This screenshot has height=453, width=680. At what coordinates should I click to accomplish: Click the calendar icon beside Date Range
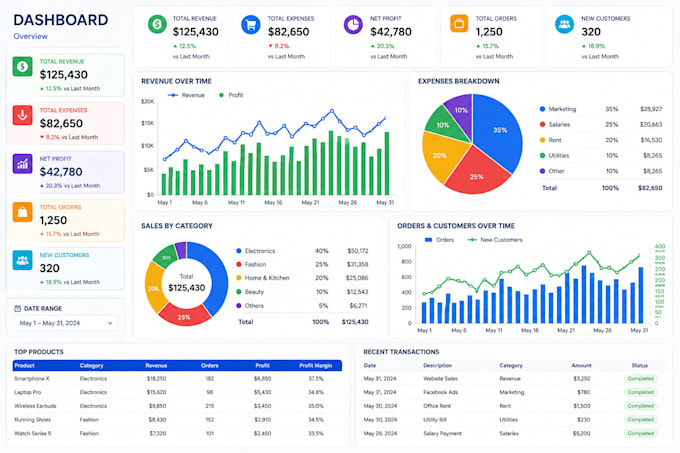(17, 309)
